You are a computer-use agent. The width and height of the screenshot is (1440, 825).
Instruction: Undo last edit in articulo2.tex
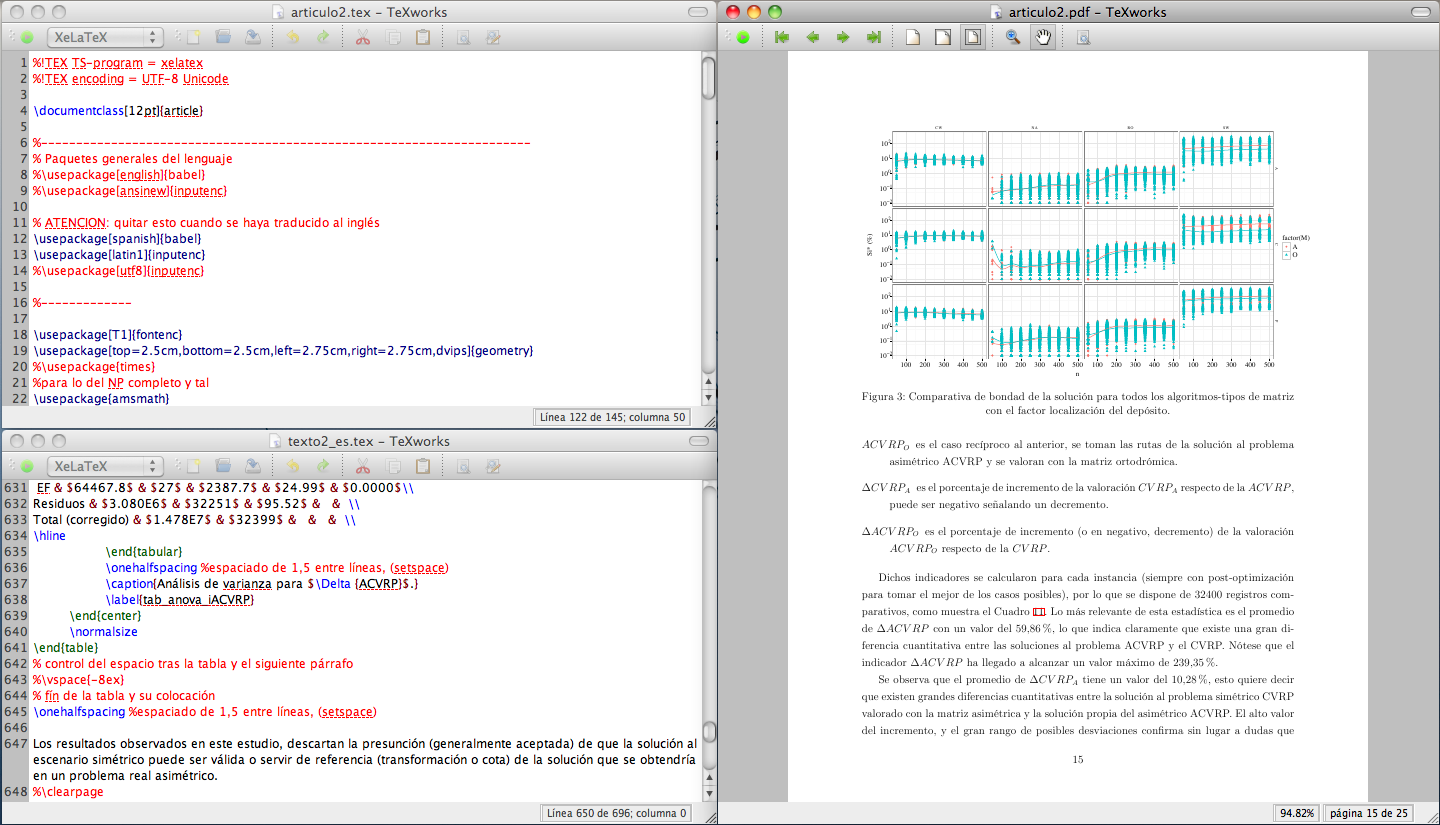[x=292, y=37]
